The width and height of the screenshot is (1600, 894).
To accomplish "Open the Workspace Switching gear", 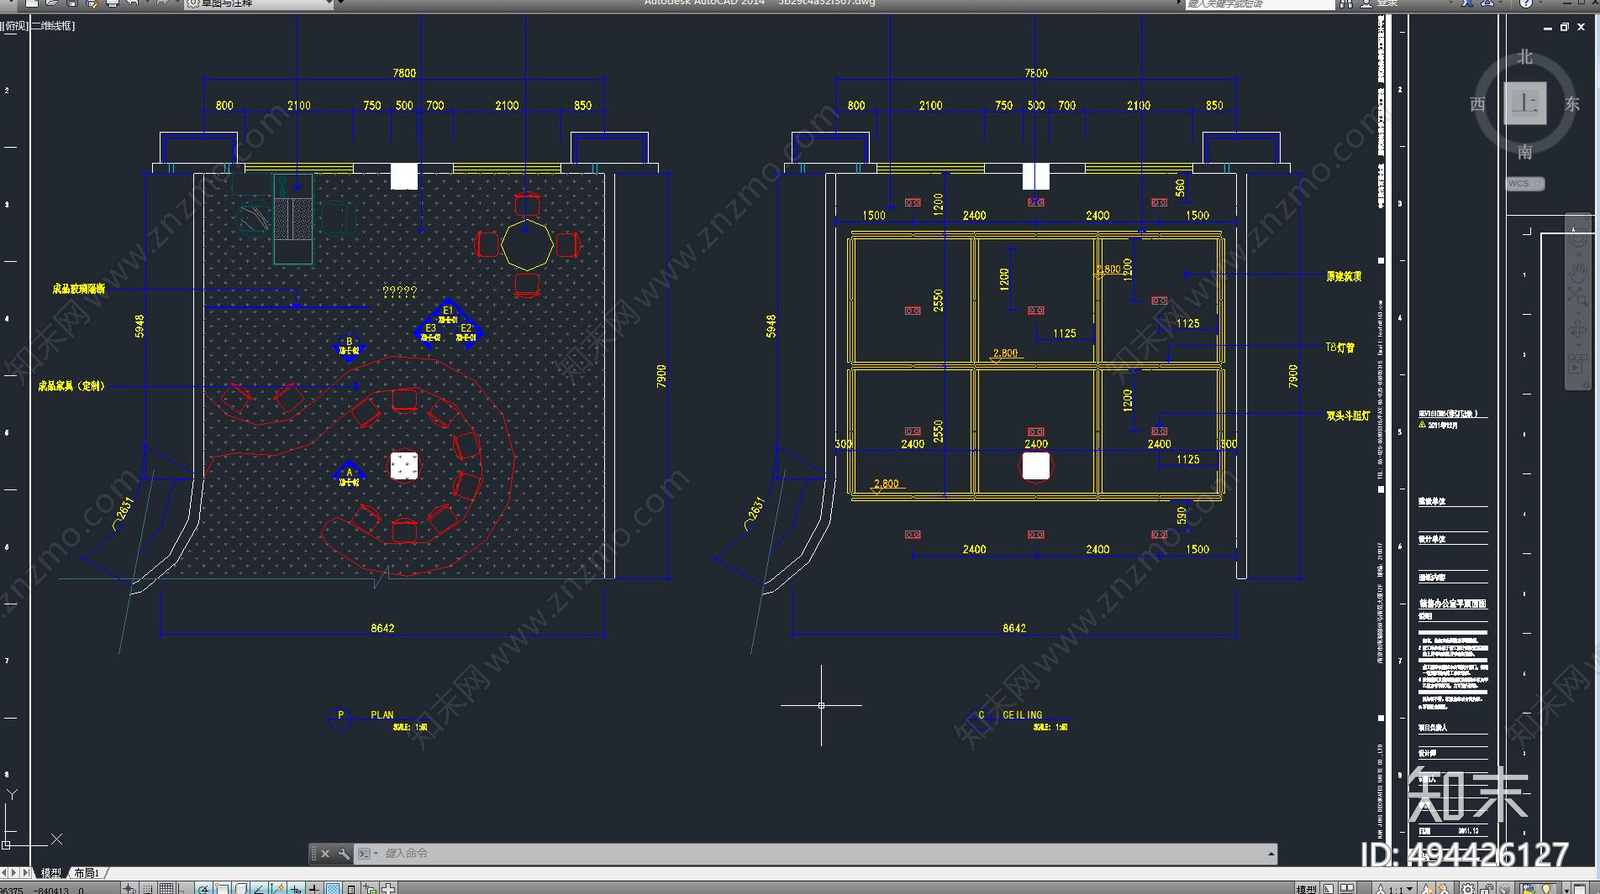I will 1467,888.
